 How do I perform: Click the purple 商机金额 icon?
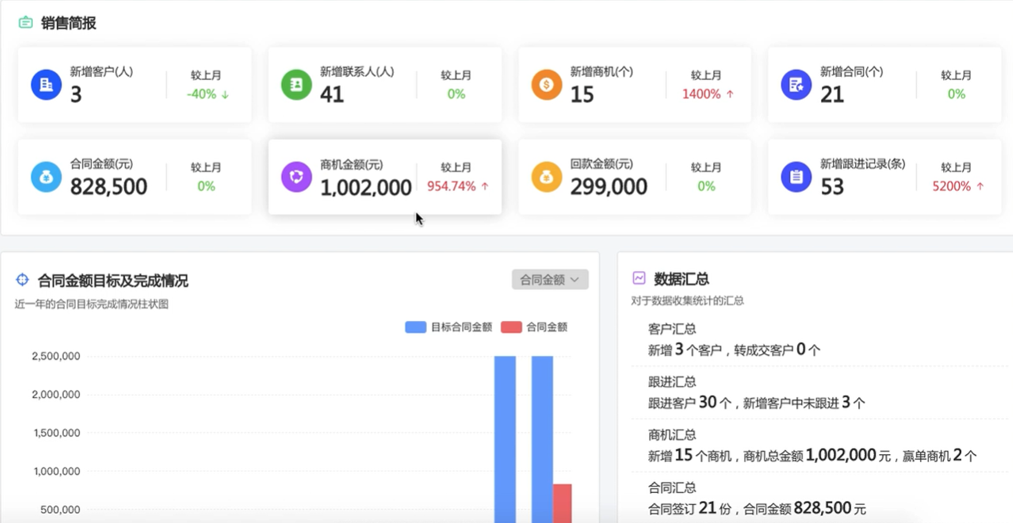(296, 177)
